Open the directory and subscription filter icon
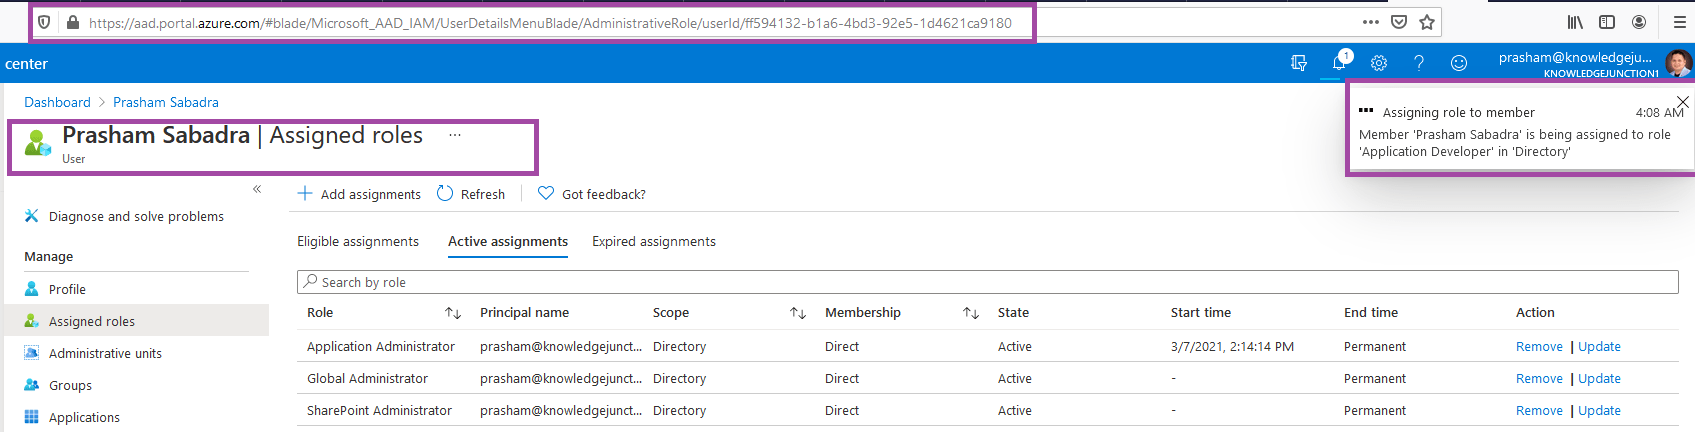 [1299, 63]
